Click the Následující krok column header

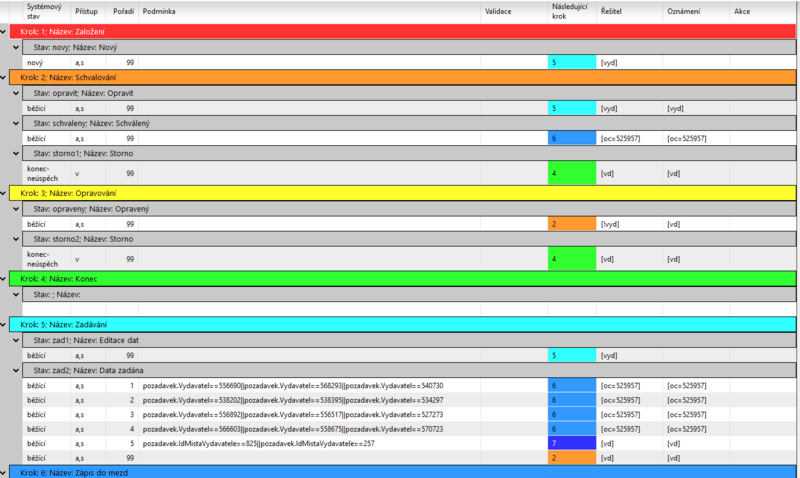tap(572, 11)
